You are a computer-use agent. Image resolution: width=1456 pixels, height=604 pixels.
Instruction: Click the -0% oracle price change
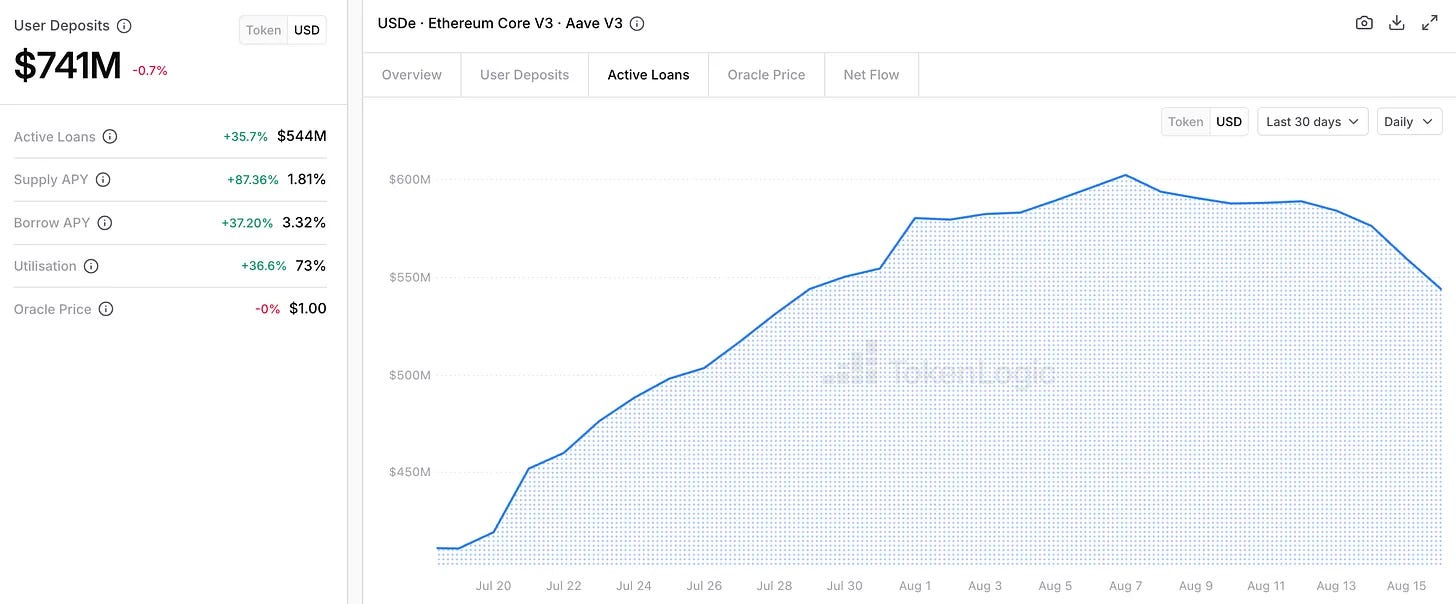pos(268,310)
